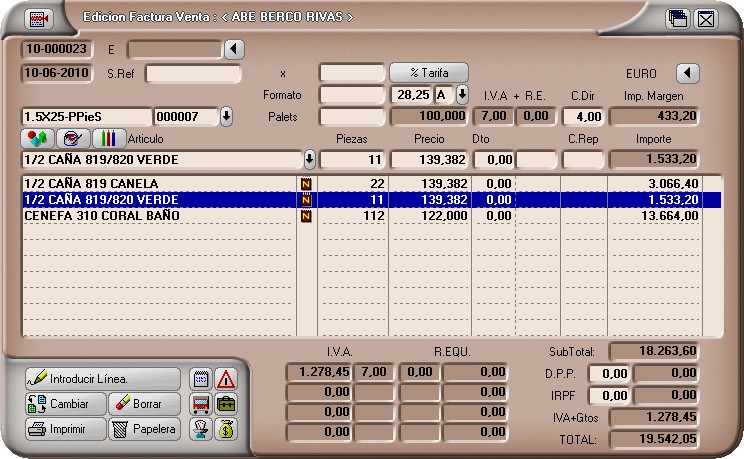The width and height of the screenshot is (744, 459).
Task: Click the cascade windows icon in title bar
Action: (x=679, y=18)
